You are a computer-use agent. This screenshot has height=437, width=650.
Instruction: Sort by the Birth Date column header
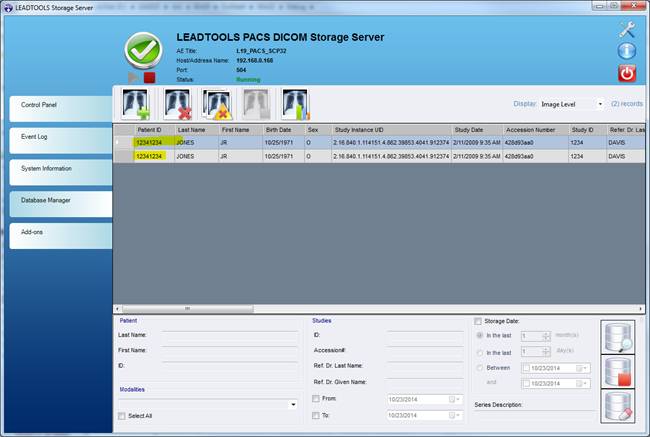pos(284,130)
